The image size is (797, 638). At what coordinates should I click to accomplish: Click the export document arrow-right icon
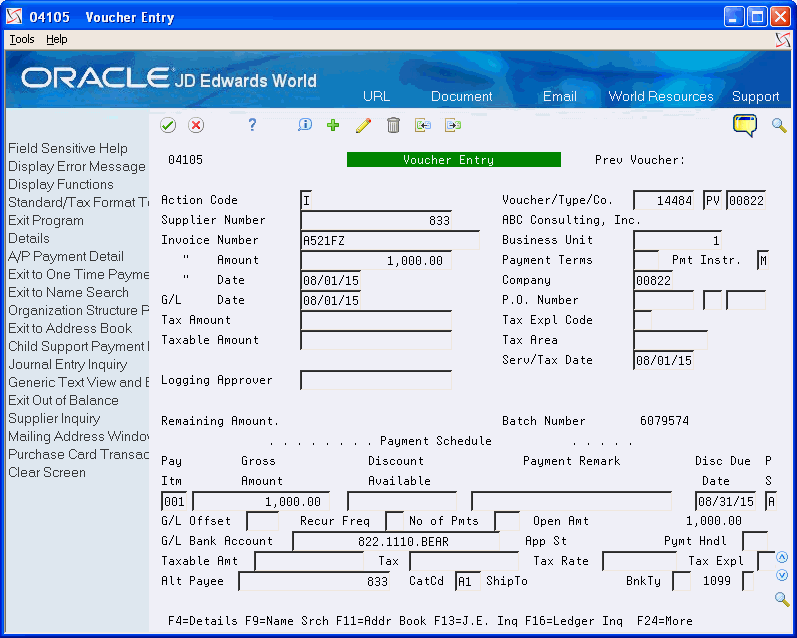453,125
